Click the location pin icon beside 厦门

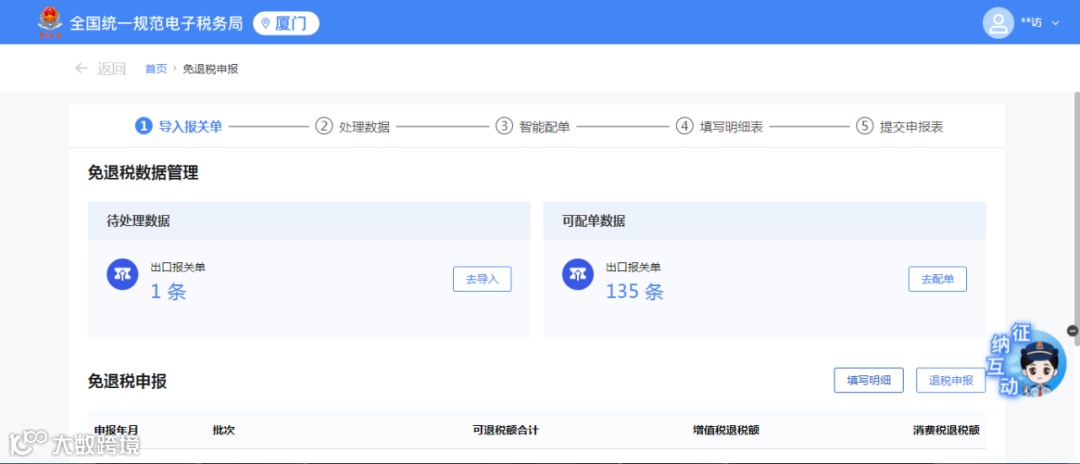tap(265, 23)
